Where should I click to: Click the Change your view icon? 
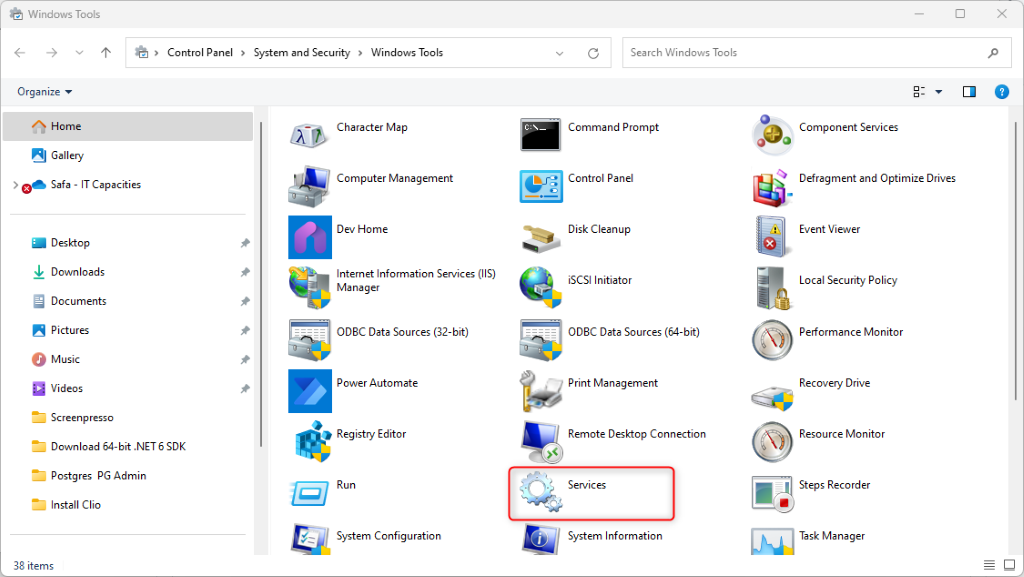[x=919, y=92]
